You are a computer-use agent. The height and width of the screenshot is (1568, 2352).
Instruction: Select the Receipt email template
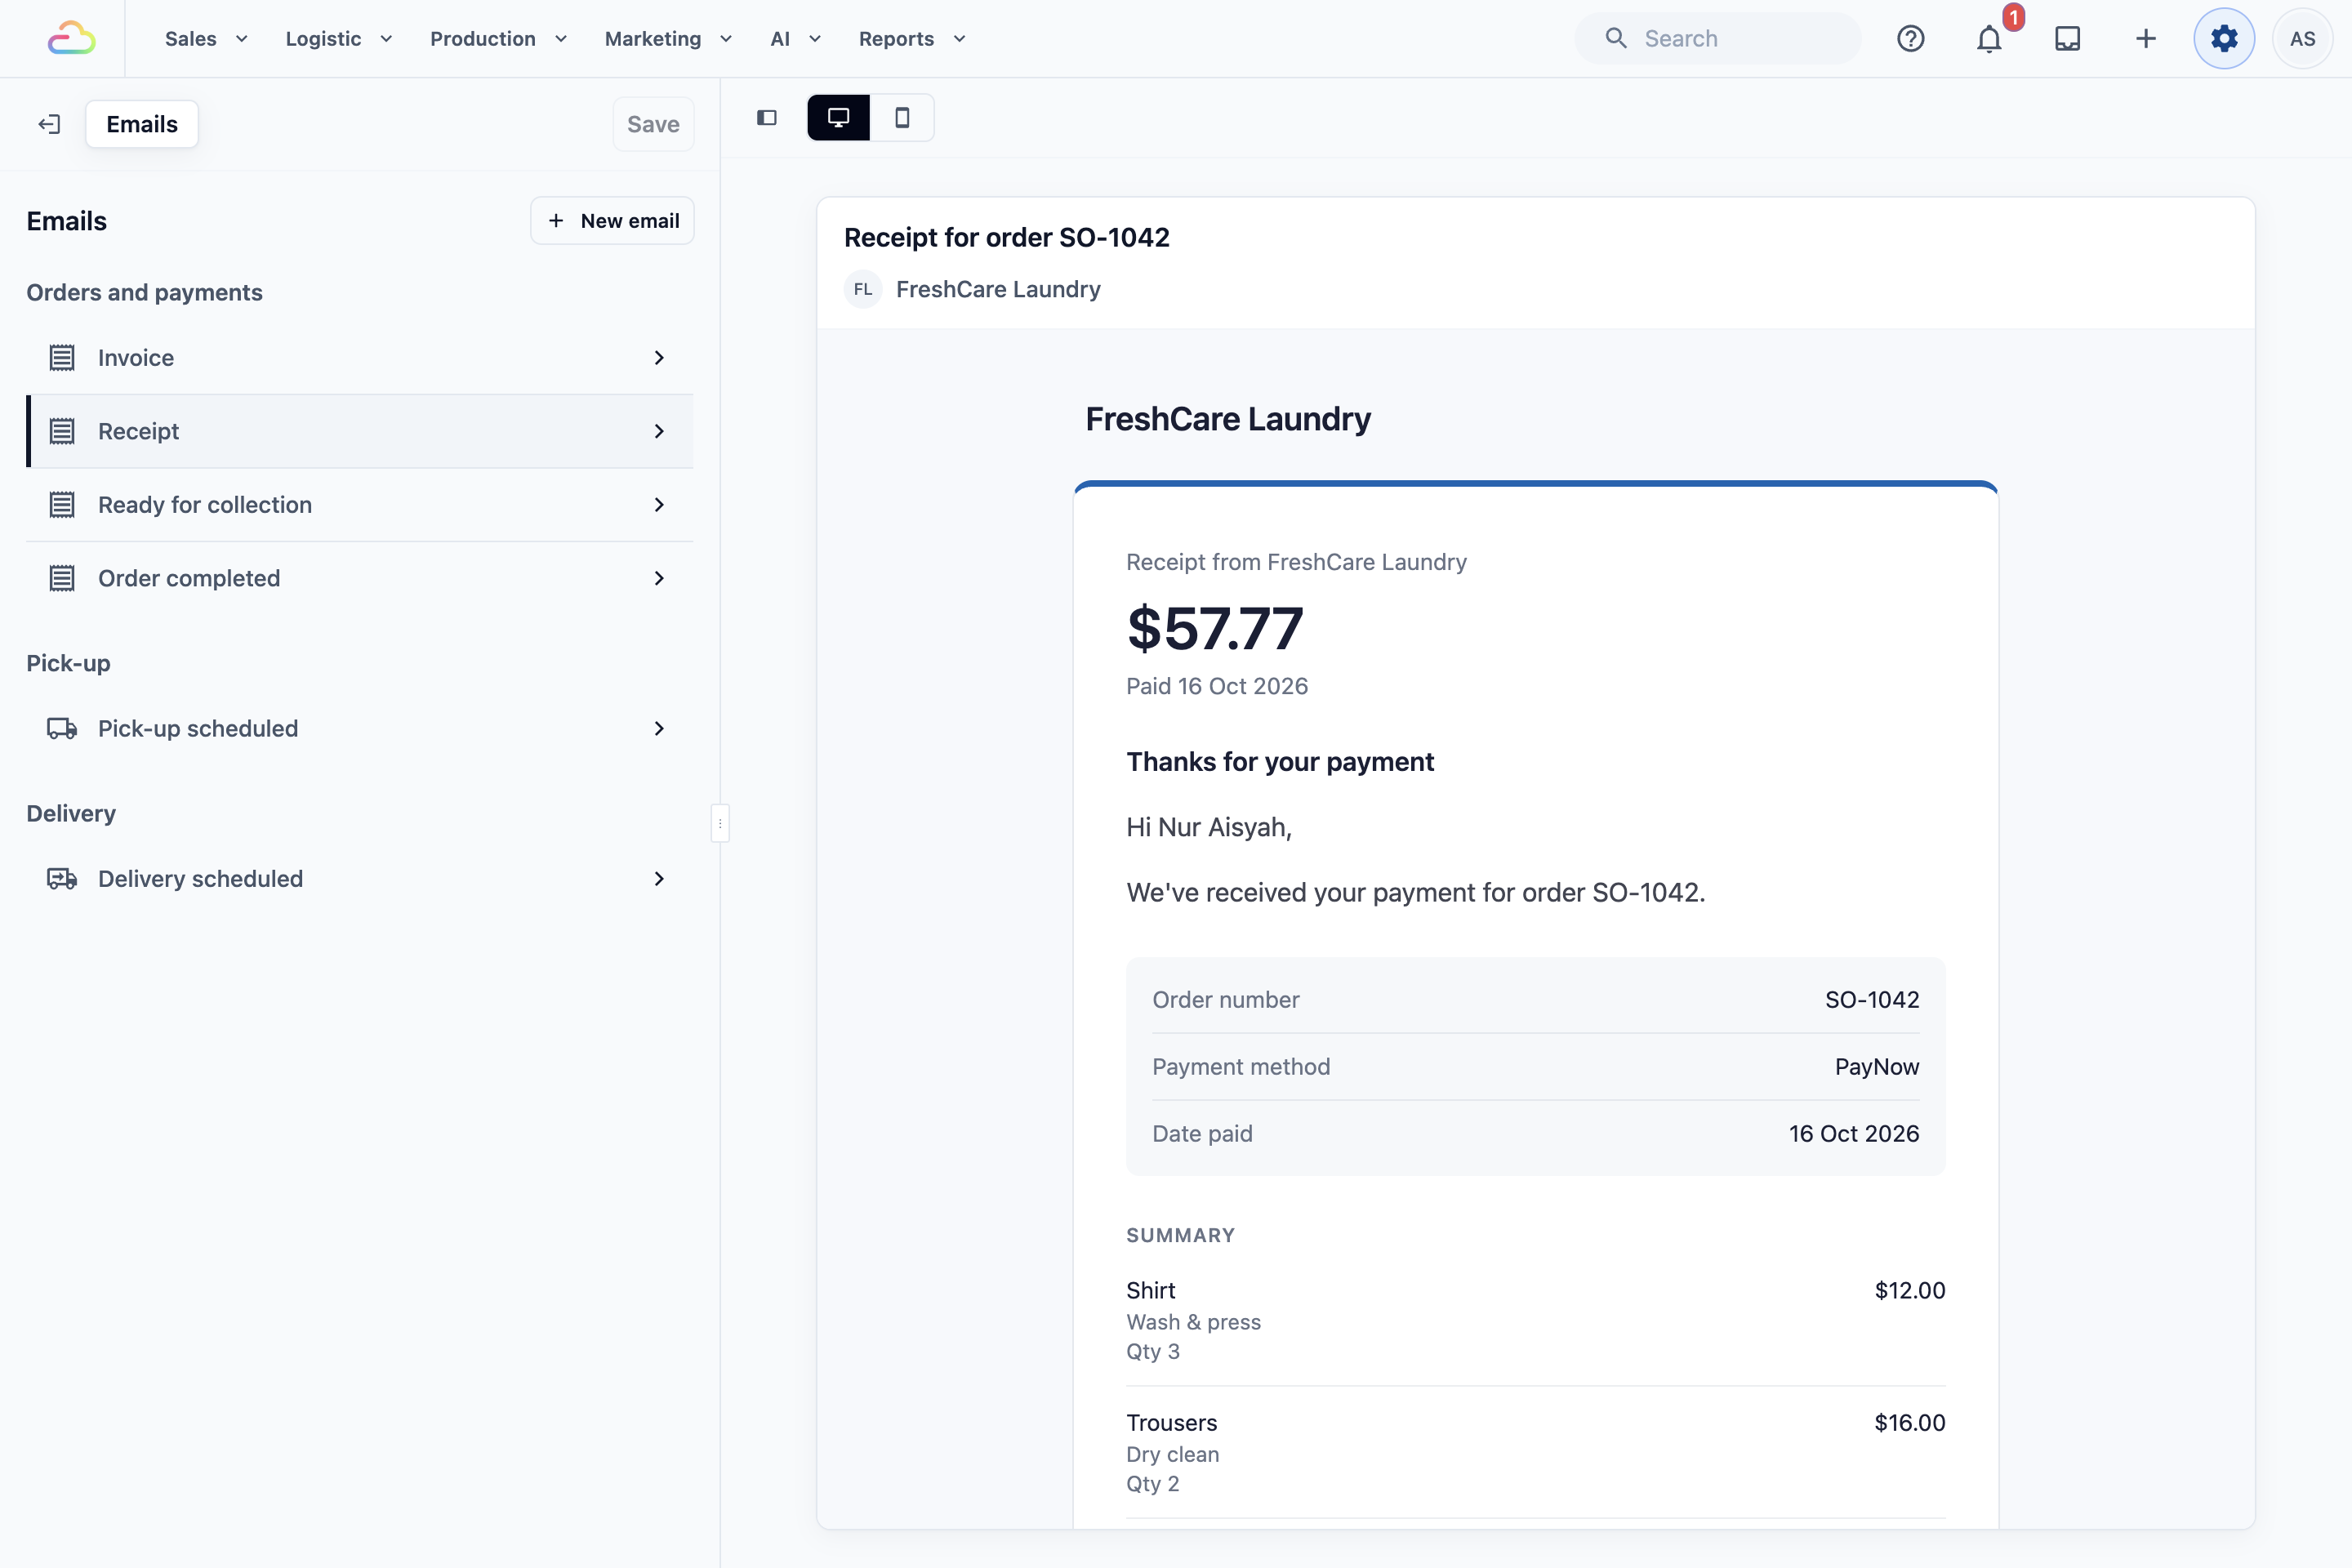pos(360,431)
